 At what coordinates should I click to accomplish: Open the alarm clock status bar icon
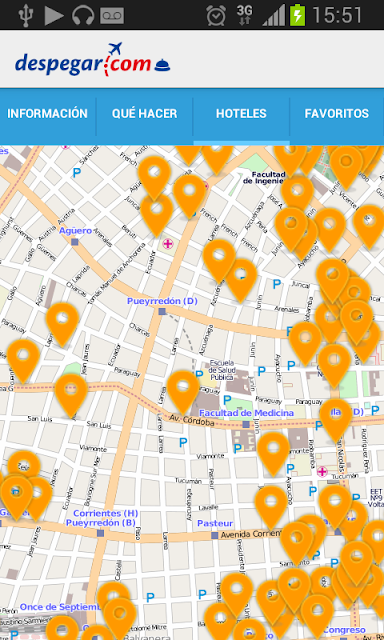click(x=216, y=16)
